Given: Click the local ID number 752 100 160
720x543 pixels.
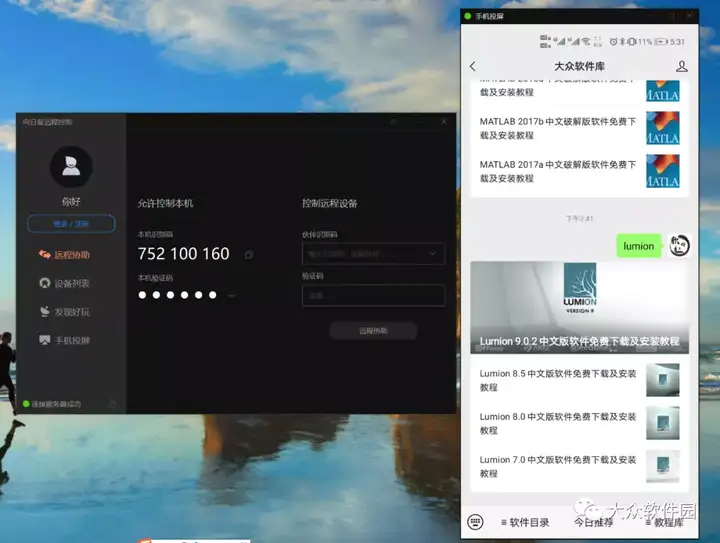Looking at the screenshot, I should [184, 254].
